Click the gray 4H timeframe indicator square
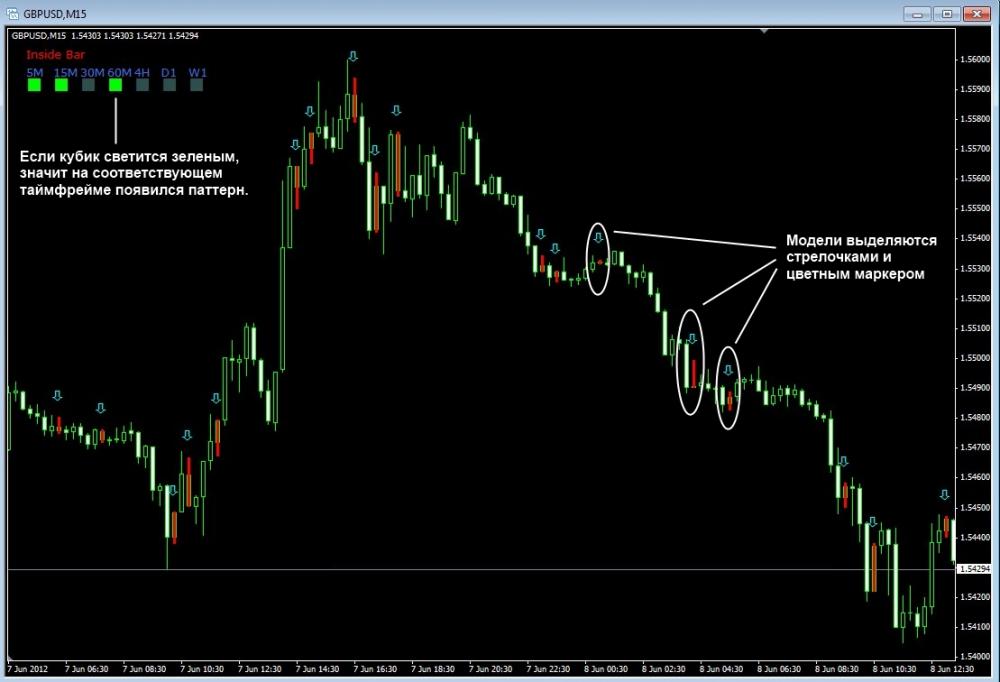The height and width of the screenshot is (682, 1000). tap(142, 84)
